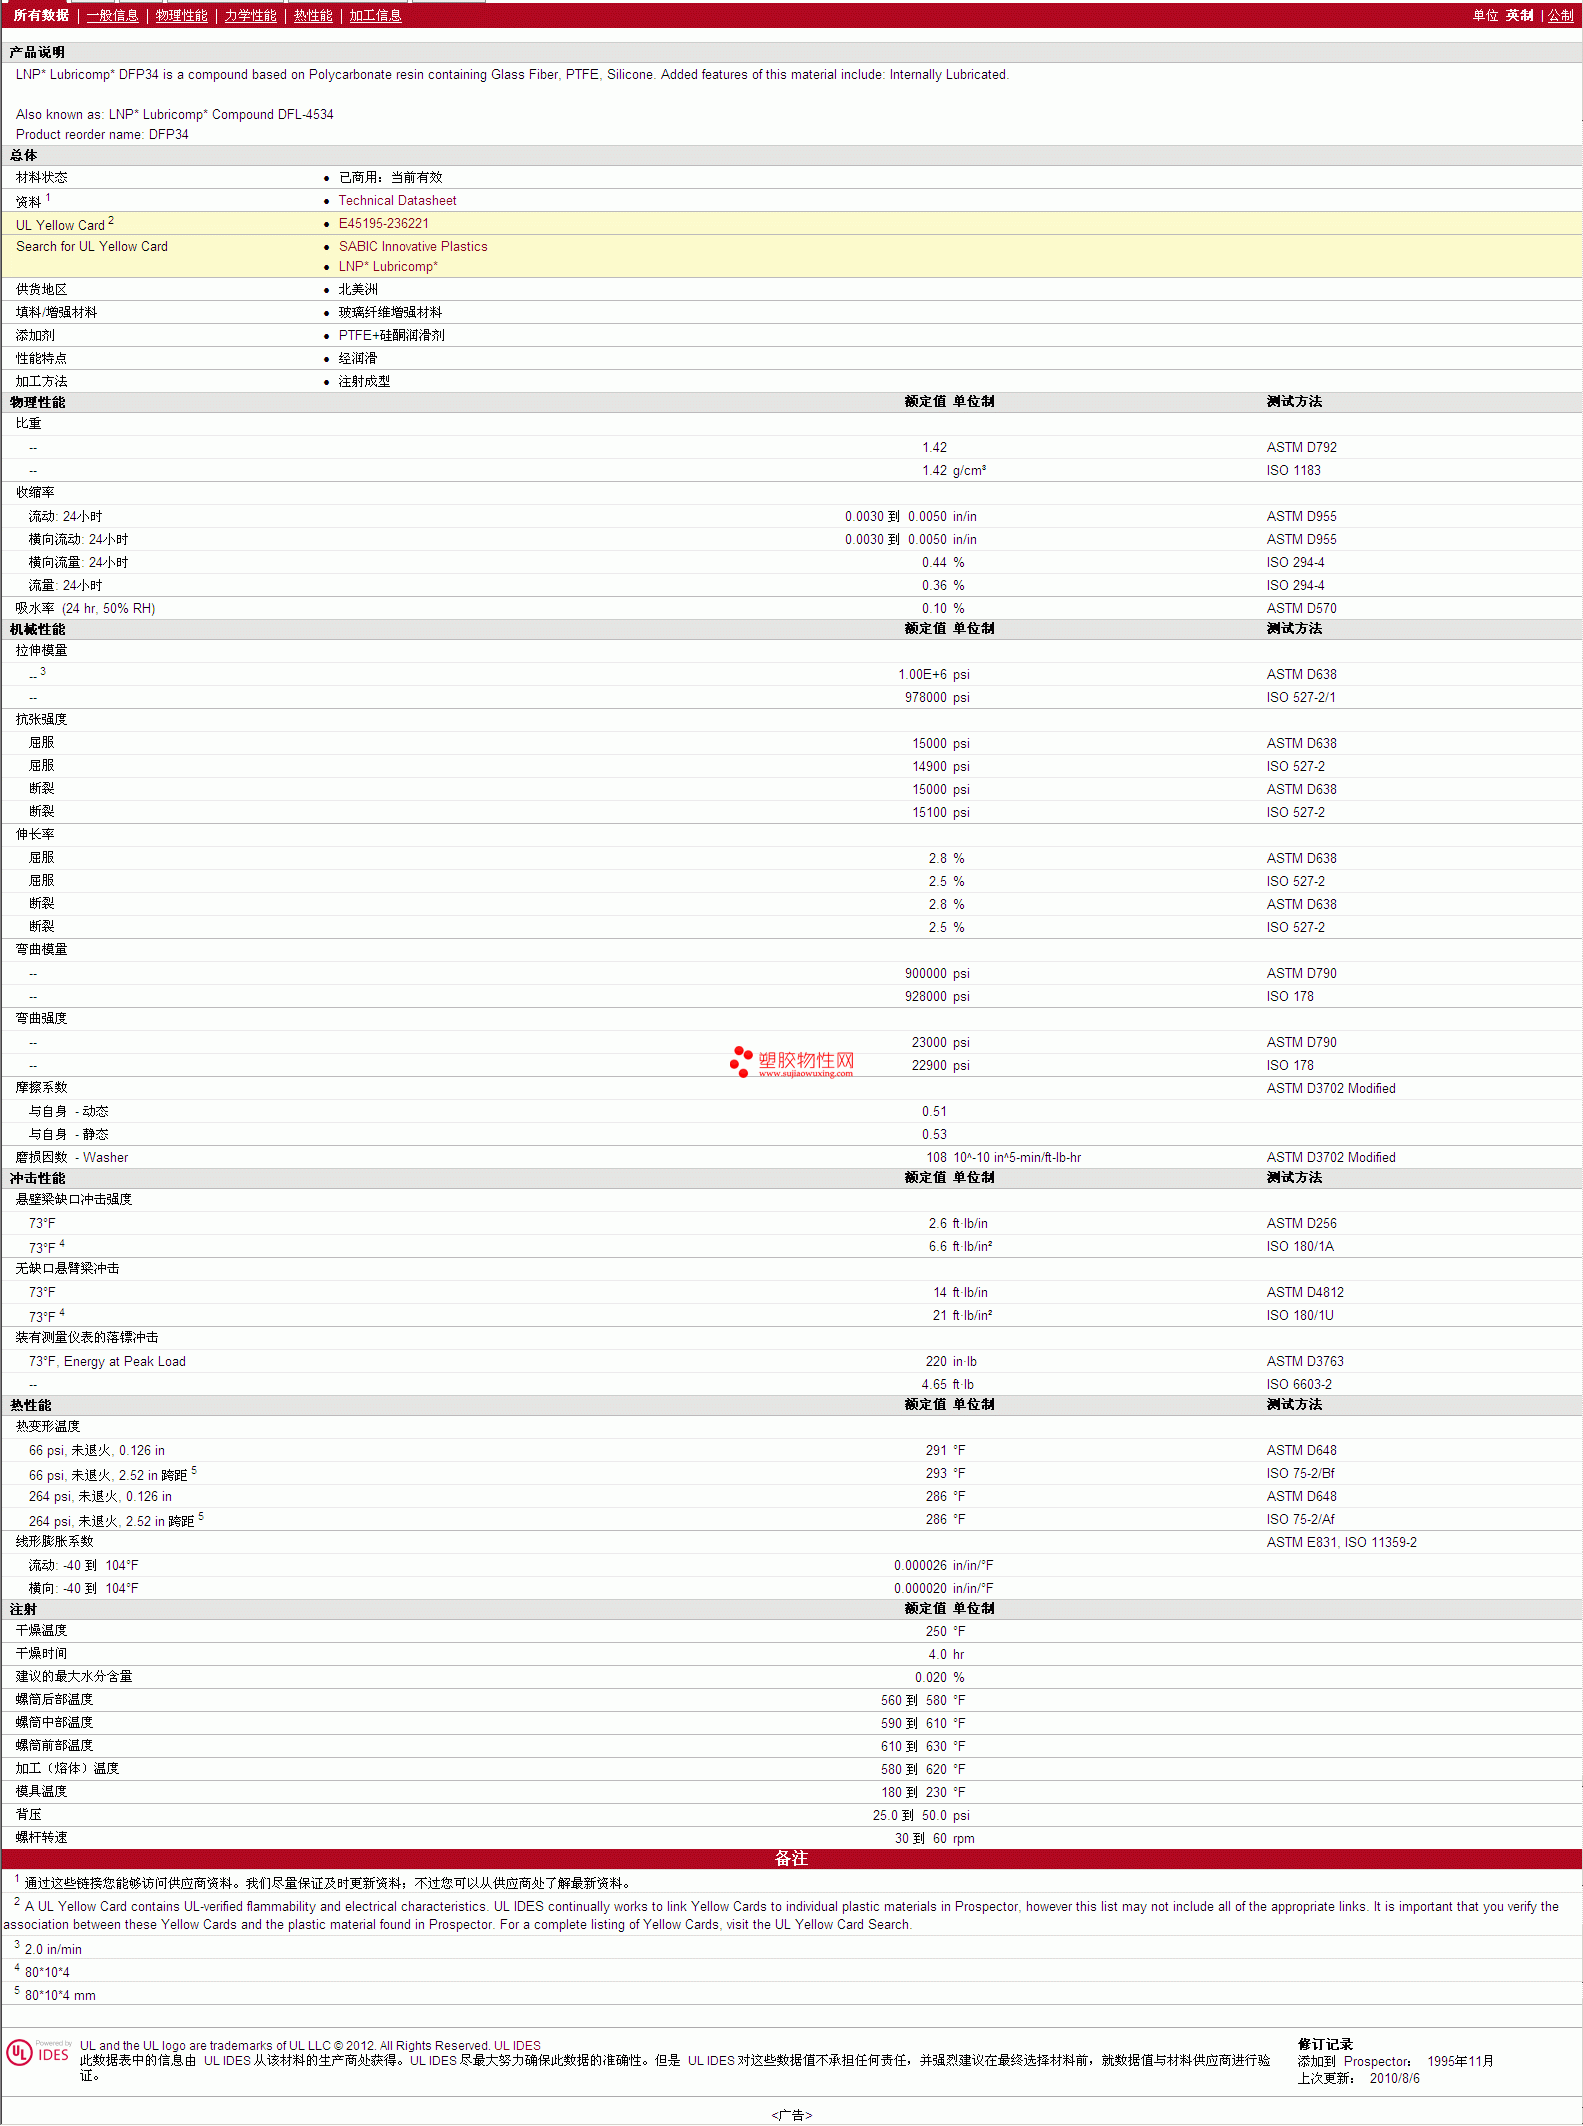This screenshot has height=2126, width=1583.
Task: Select 66 psi, 未退火, 0.126 in row
Action: pyautogui.click(x=791, y=1450)
